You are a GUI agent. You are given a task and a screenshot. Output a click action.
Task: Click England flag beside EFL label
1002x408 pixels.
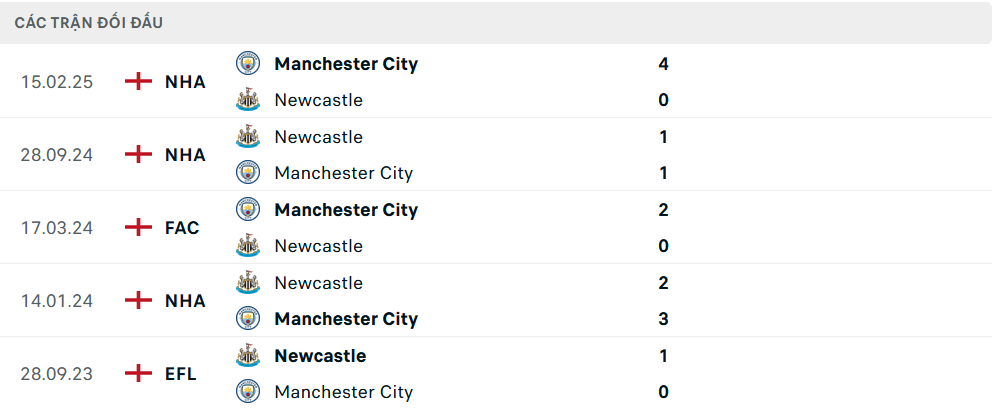pyautogui.click(x=138, y=374)
